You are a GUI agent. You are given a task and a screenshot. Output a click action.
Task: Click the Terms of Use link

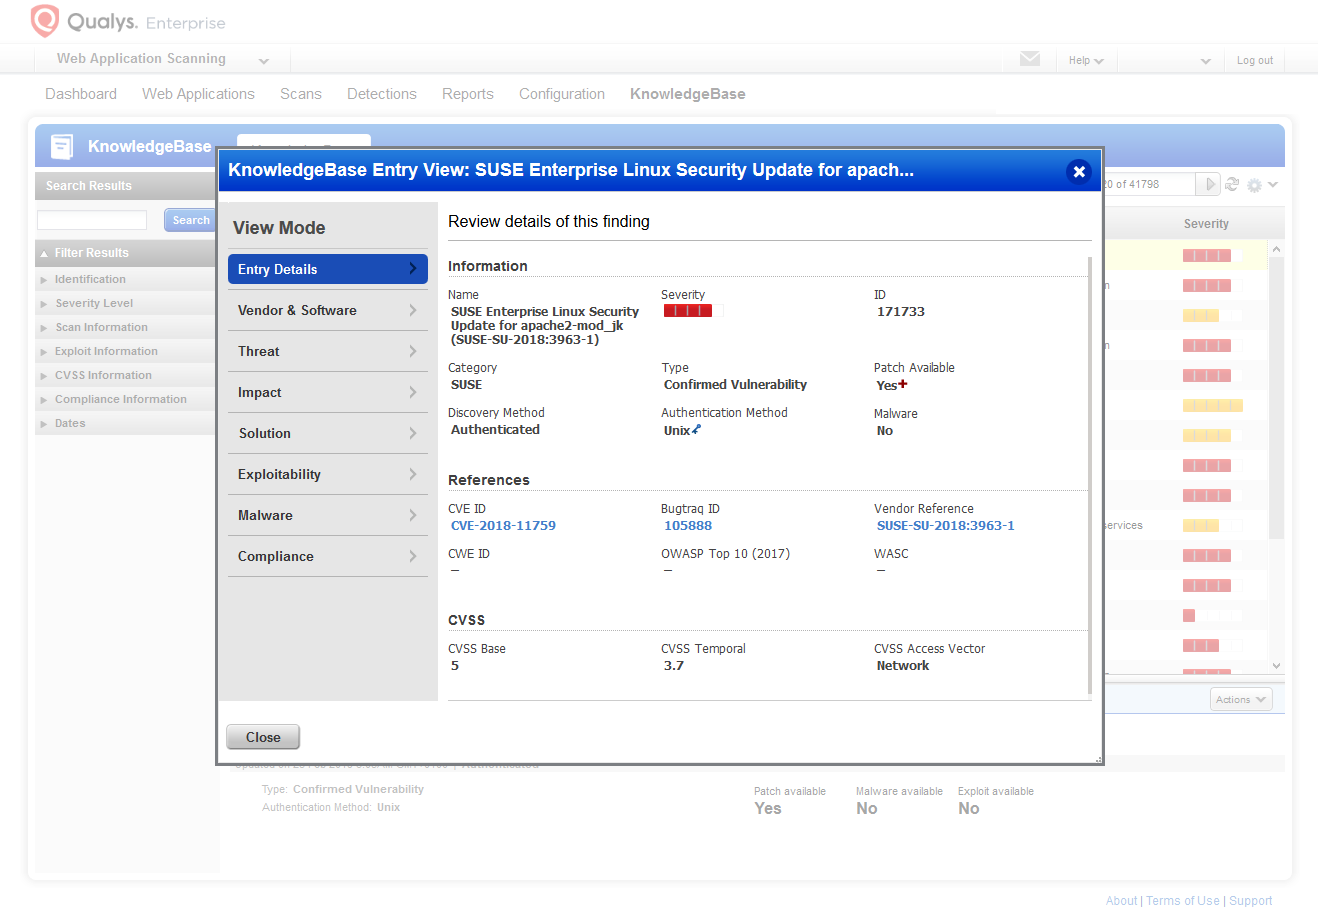[1183, 901]
